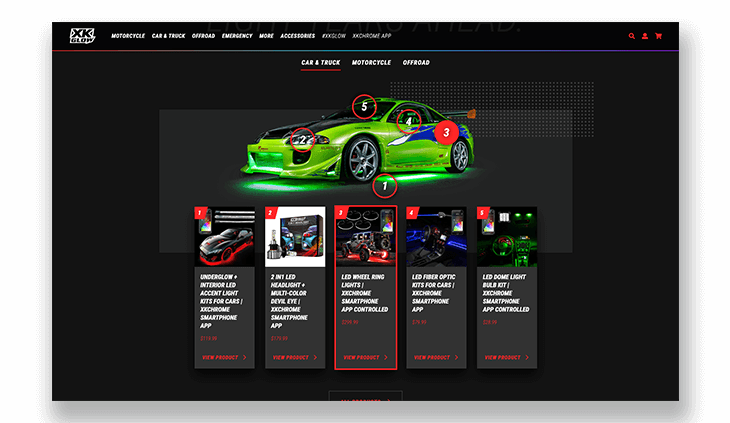Open Motorcycle in the top navigation
Image resolution: width=730 pixels, height=423 pixels.
pos(128,36)
